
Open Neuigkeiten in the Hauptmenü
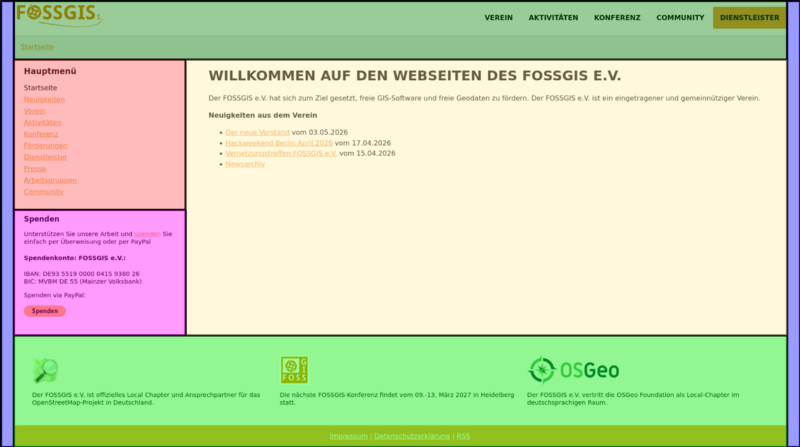pyautogui.click(x=44, y=100)
